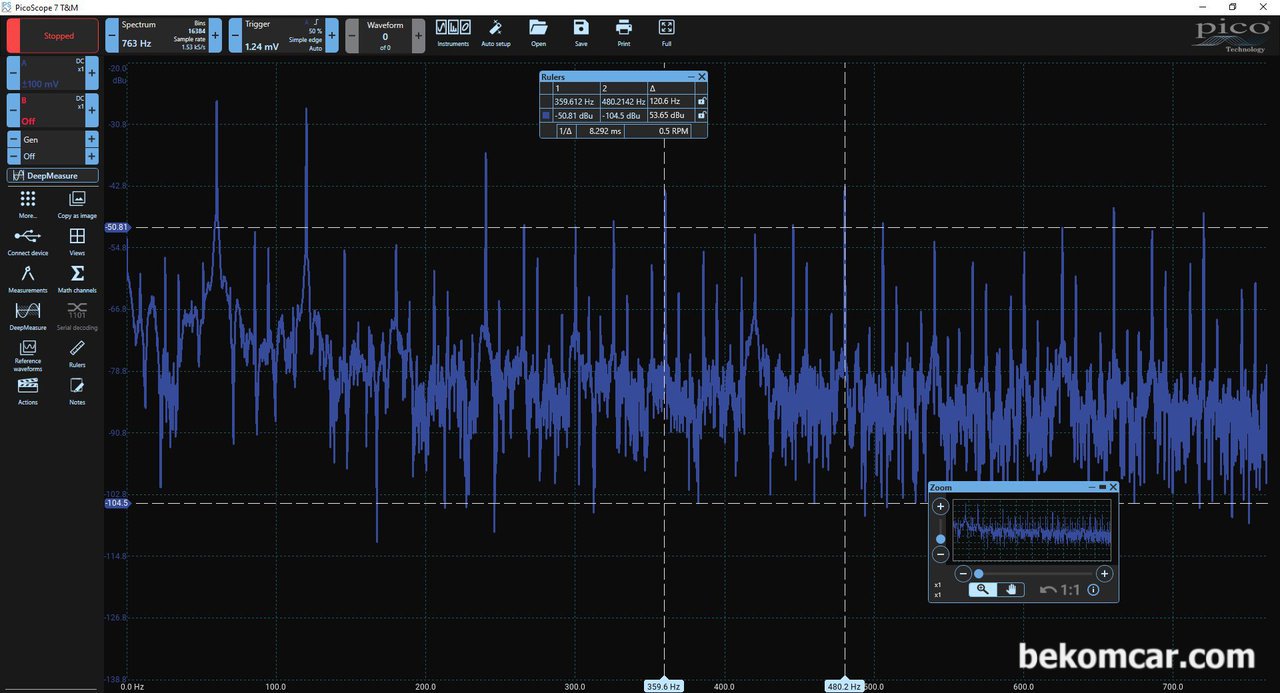Open Math channels sigma tool

(x=77, y=279)
